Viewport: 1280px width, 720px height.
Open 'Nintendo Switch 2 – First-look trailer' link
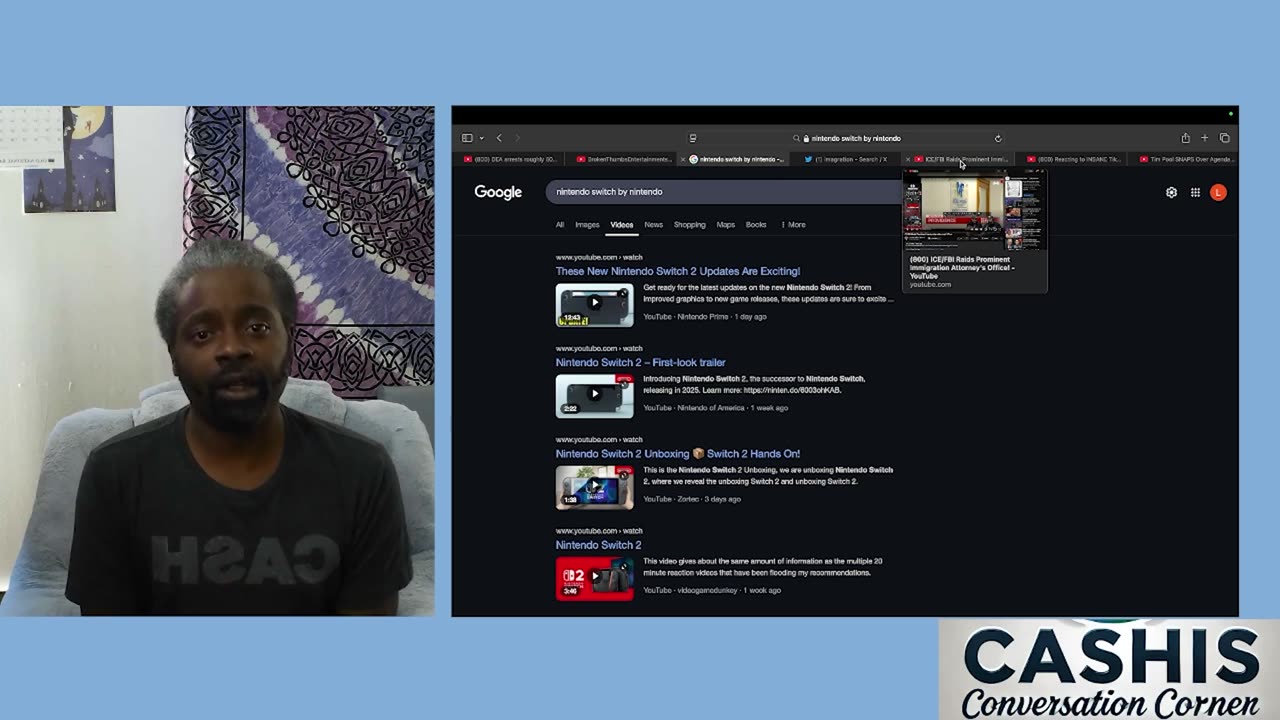tap(641, 362)
